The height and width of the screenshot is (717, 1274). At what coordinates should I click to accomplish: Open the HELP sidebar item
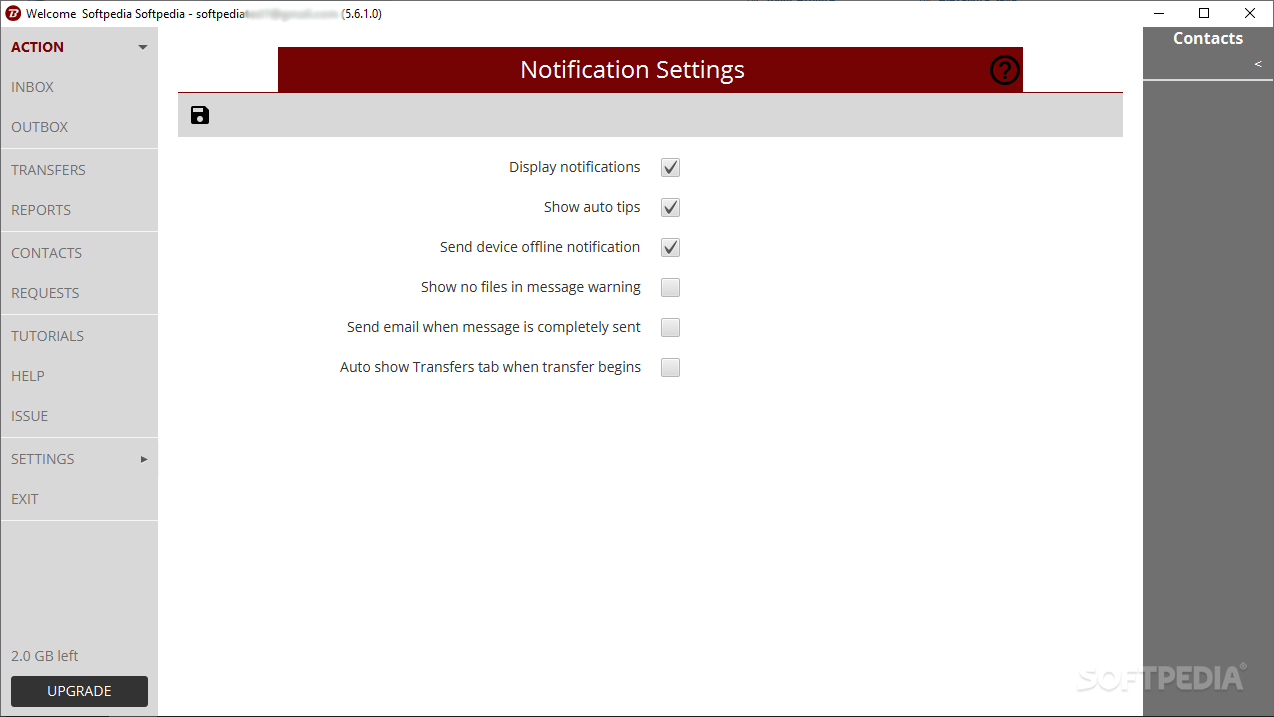(x=28, y=376)
